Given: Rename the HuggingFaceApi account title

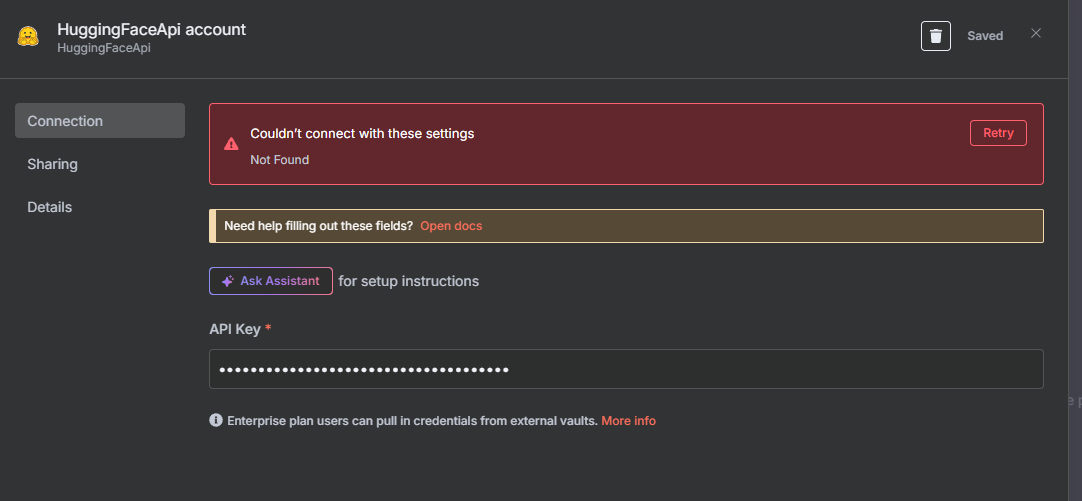Looking at the screenshot, I should [x=152, y=30].
